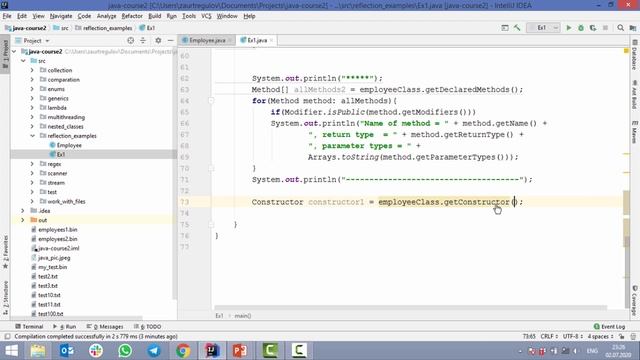
Task: Run with coverage icon in toolbar
Action: point(593,28)
